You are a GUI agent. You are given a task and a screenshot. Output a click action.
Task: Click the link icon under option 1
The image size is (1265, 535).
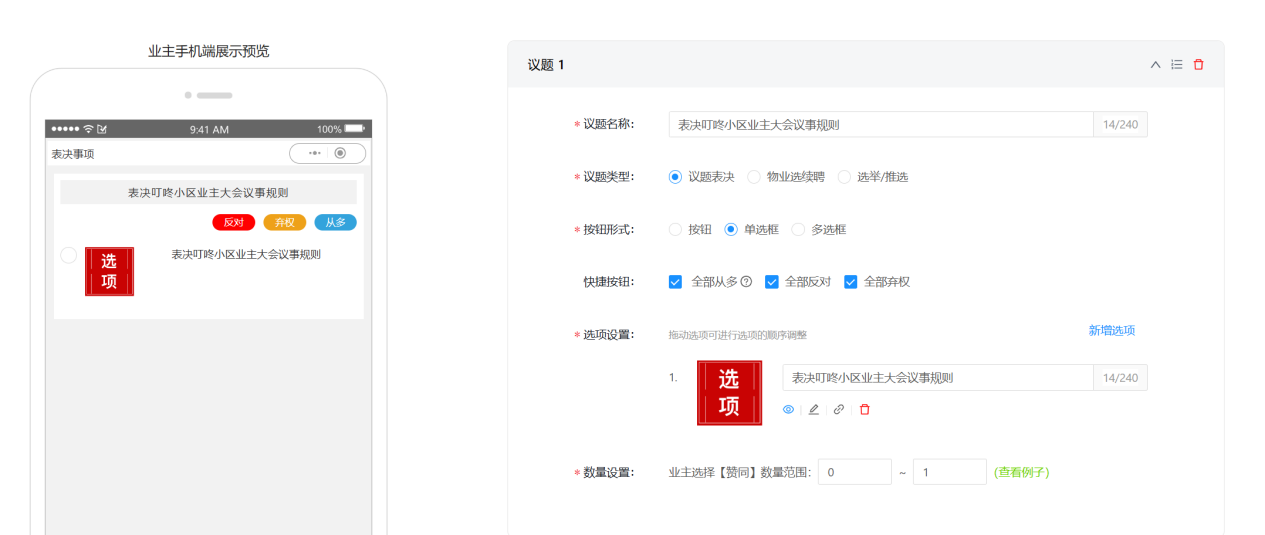pyautogui.click(x=839, y=410)
